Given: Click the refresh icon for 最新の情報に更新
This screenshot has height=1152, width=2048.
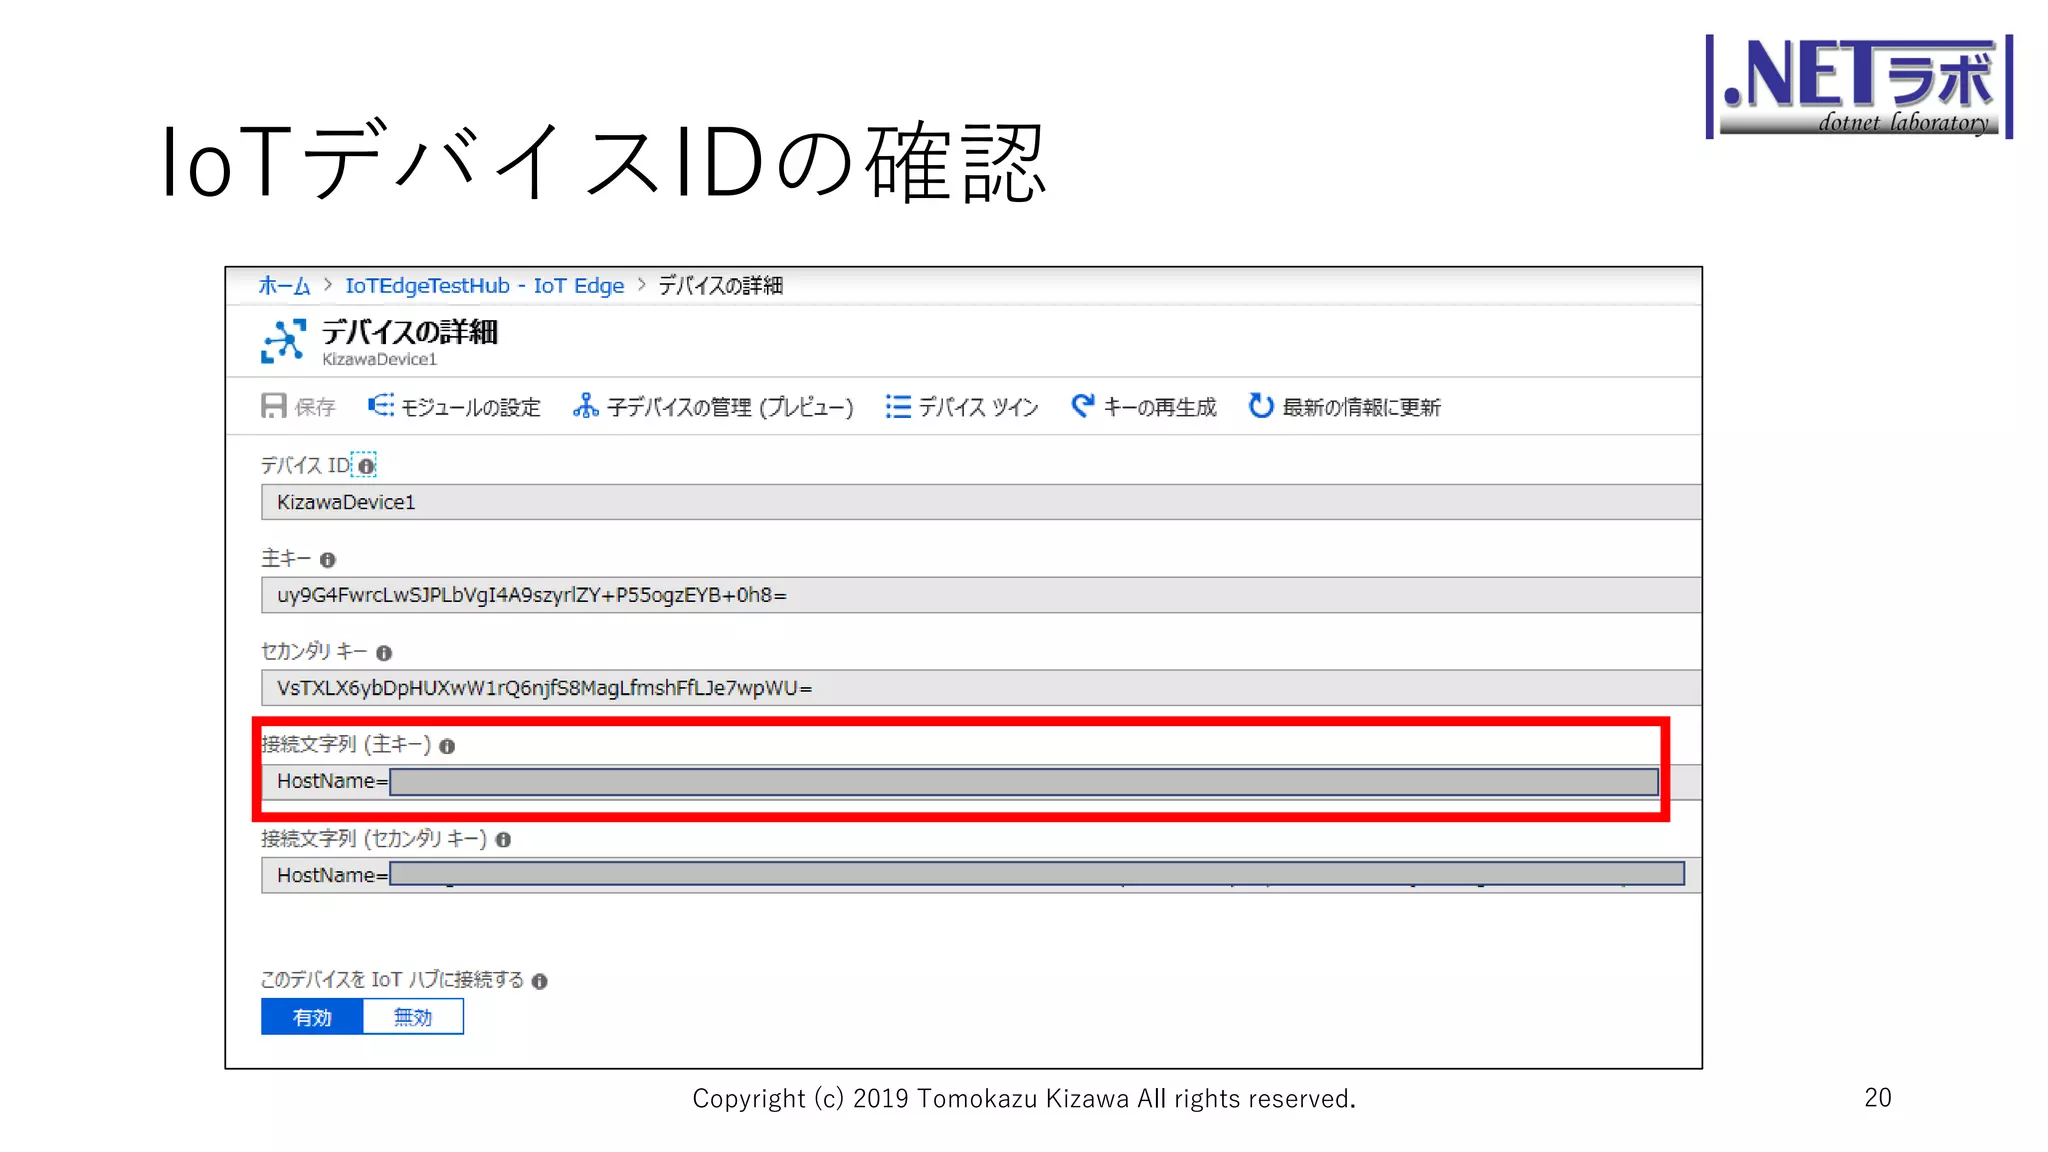Looking at the screenshot, I should [1261, 406].
